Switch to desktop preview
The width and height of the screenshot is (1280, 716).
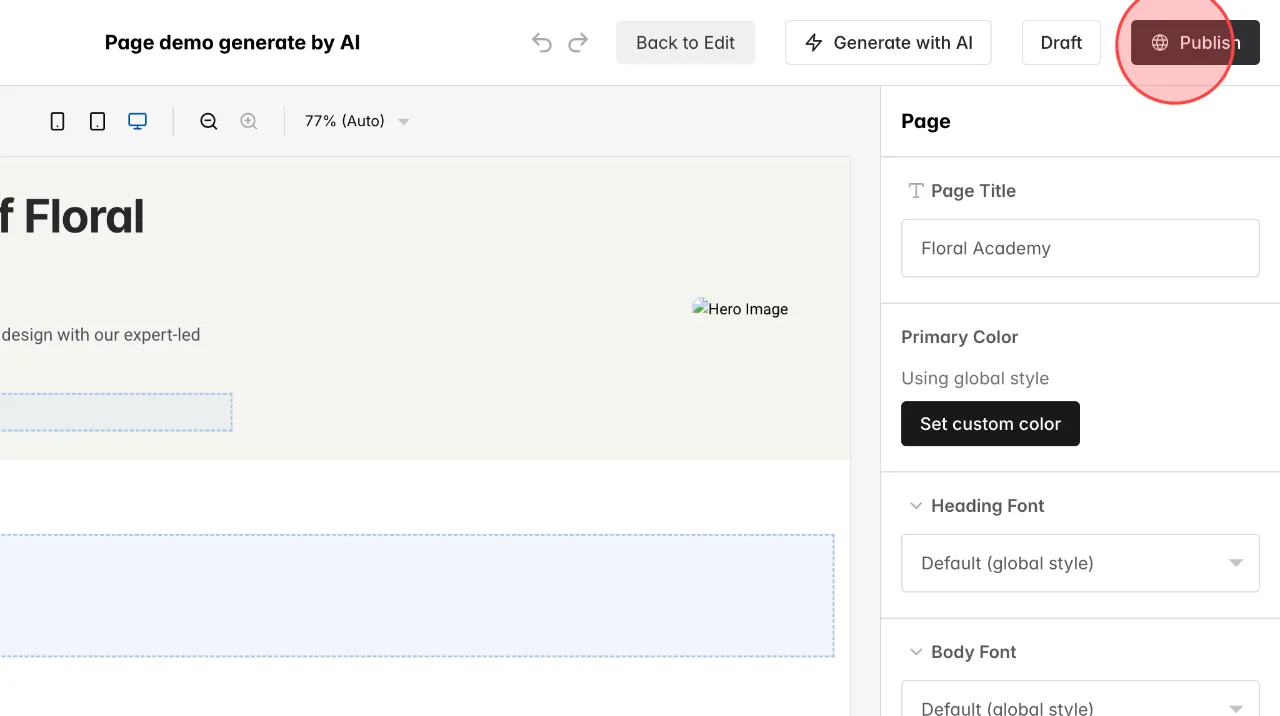(x=137, y=121)
